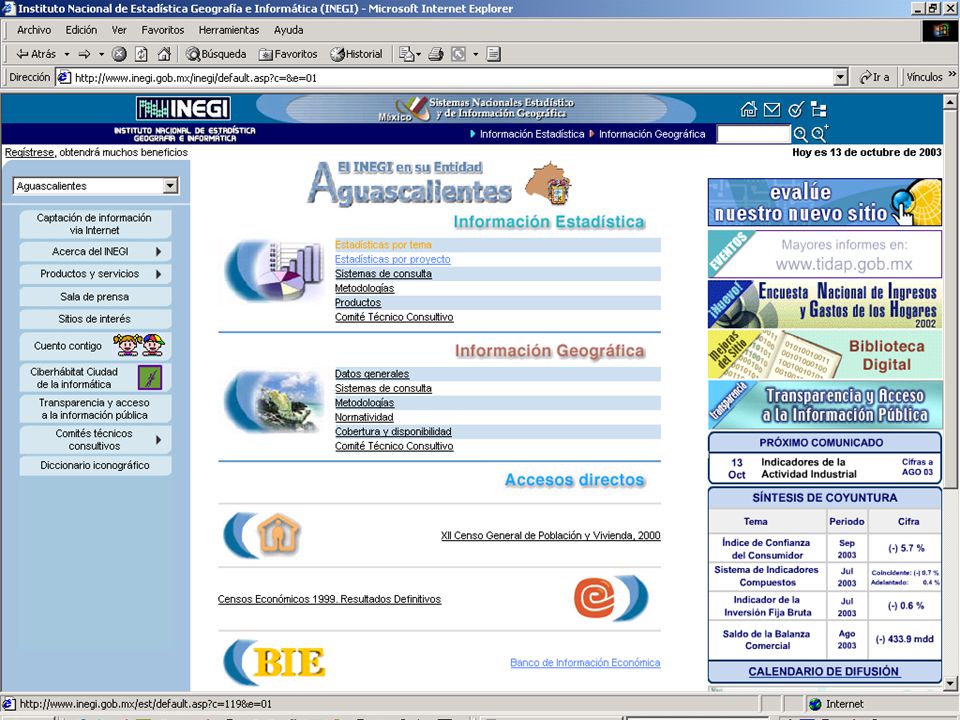This screenshot has height=720, width=960.
Task: Open Censos Económicos 1999 link
Action: (329, 599)
